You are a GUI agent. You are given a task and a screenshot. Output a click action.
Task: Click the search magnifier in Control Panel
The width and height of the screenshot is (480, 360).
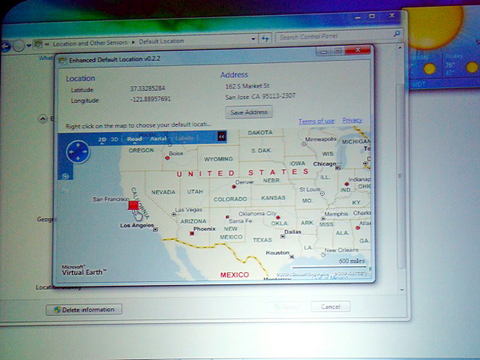pos(397,34)
